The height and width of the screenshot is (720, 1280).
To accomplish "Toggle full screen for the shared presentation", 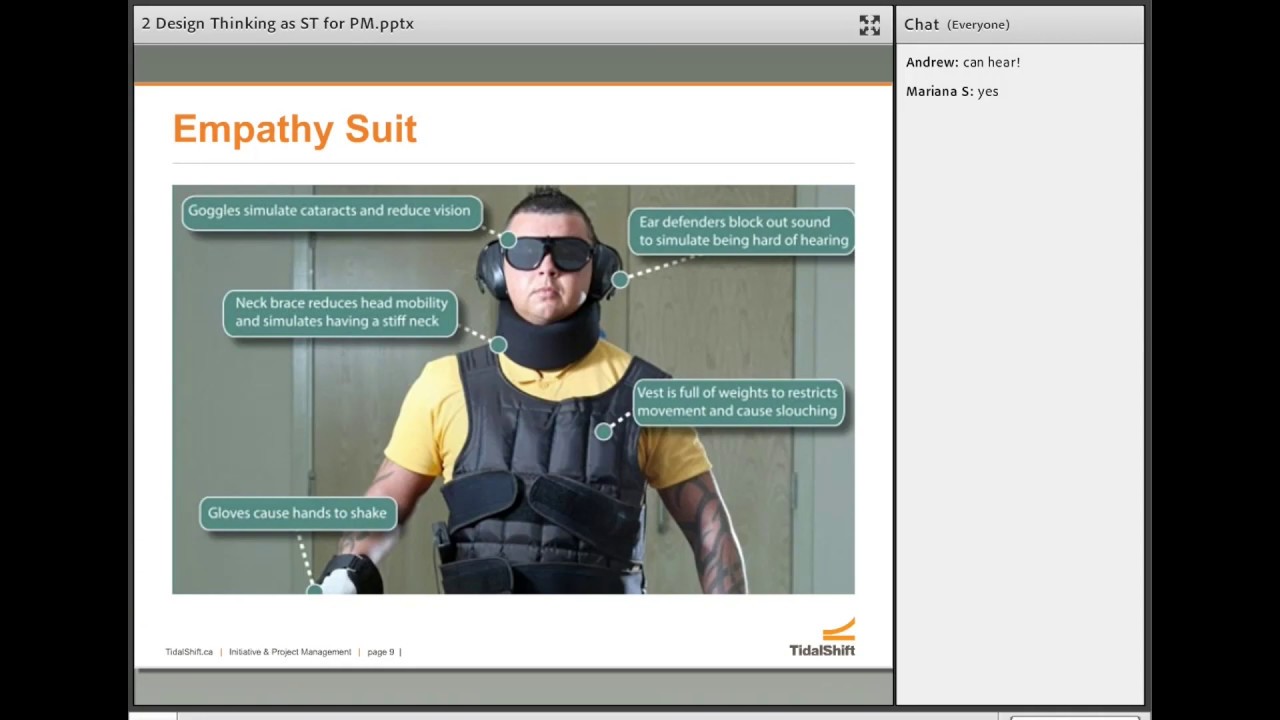I will [x=869, y=25].
